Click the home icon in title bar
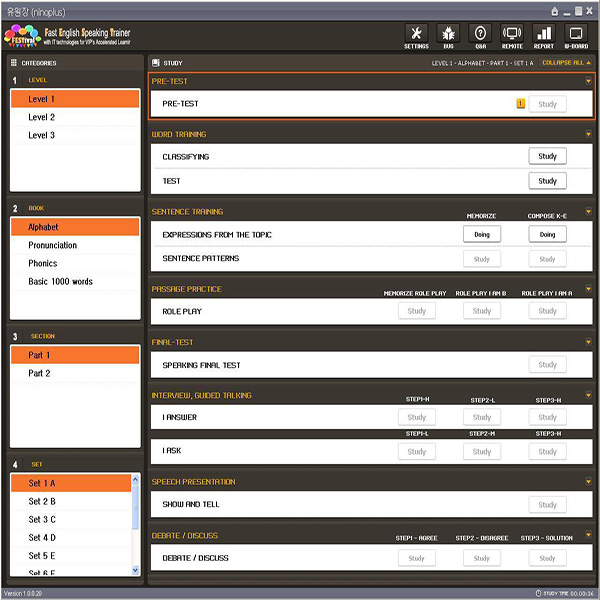 [556, 10]
